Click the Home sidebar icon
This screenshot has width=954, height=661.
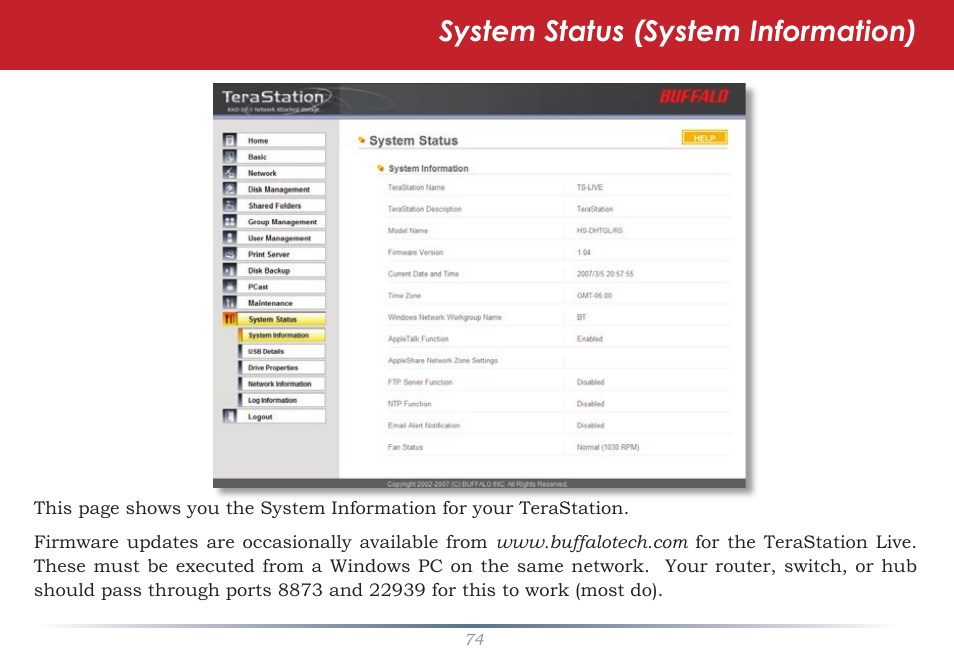tap(229, 140)
